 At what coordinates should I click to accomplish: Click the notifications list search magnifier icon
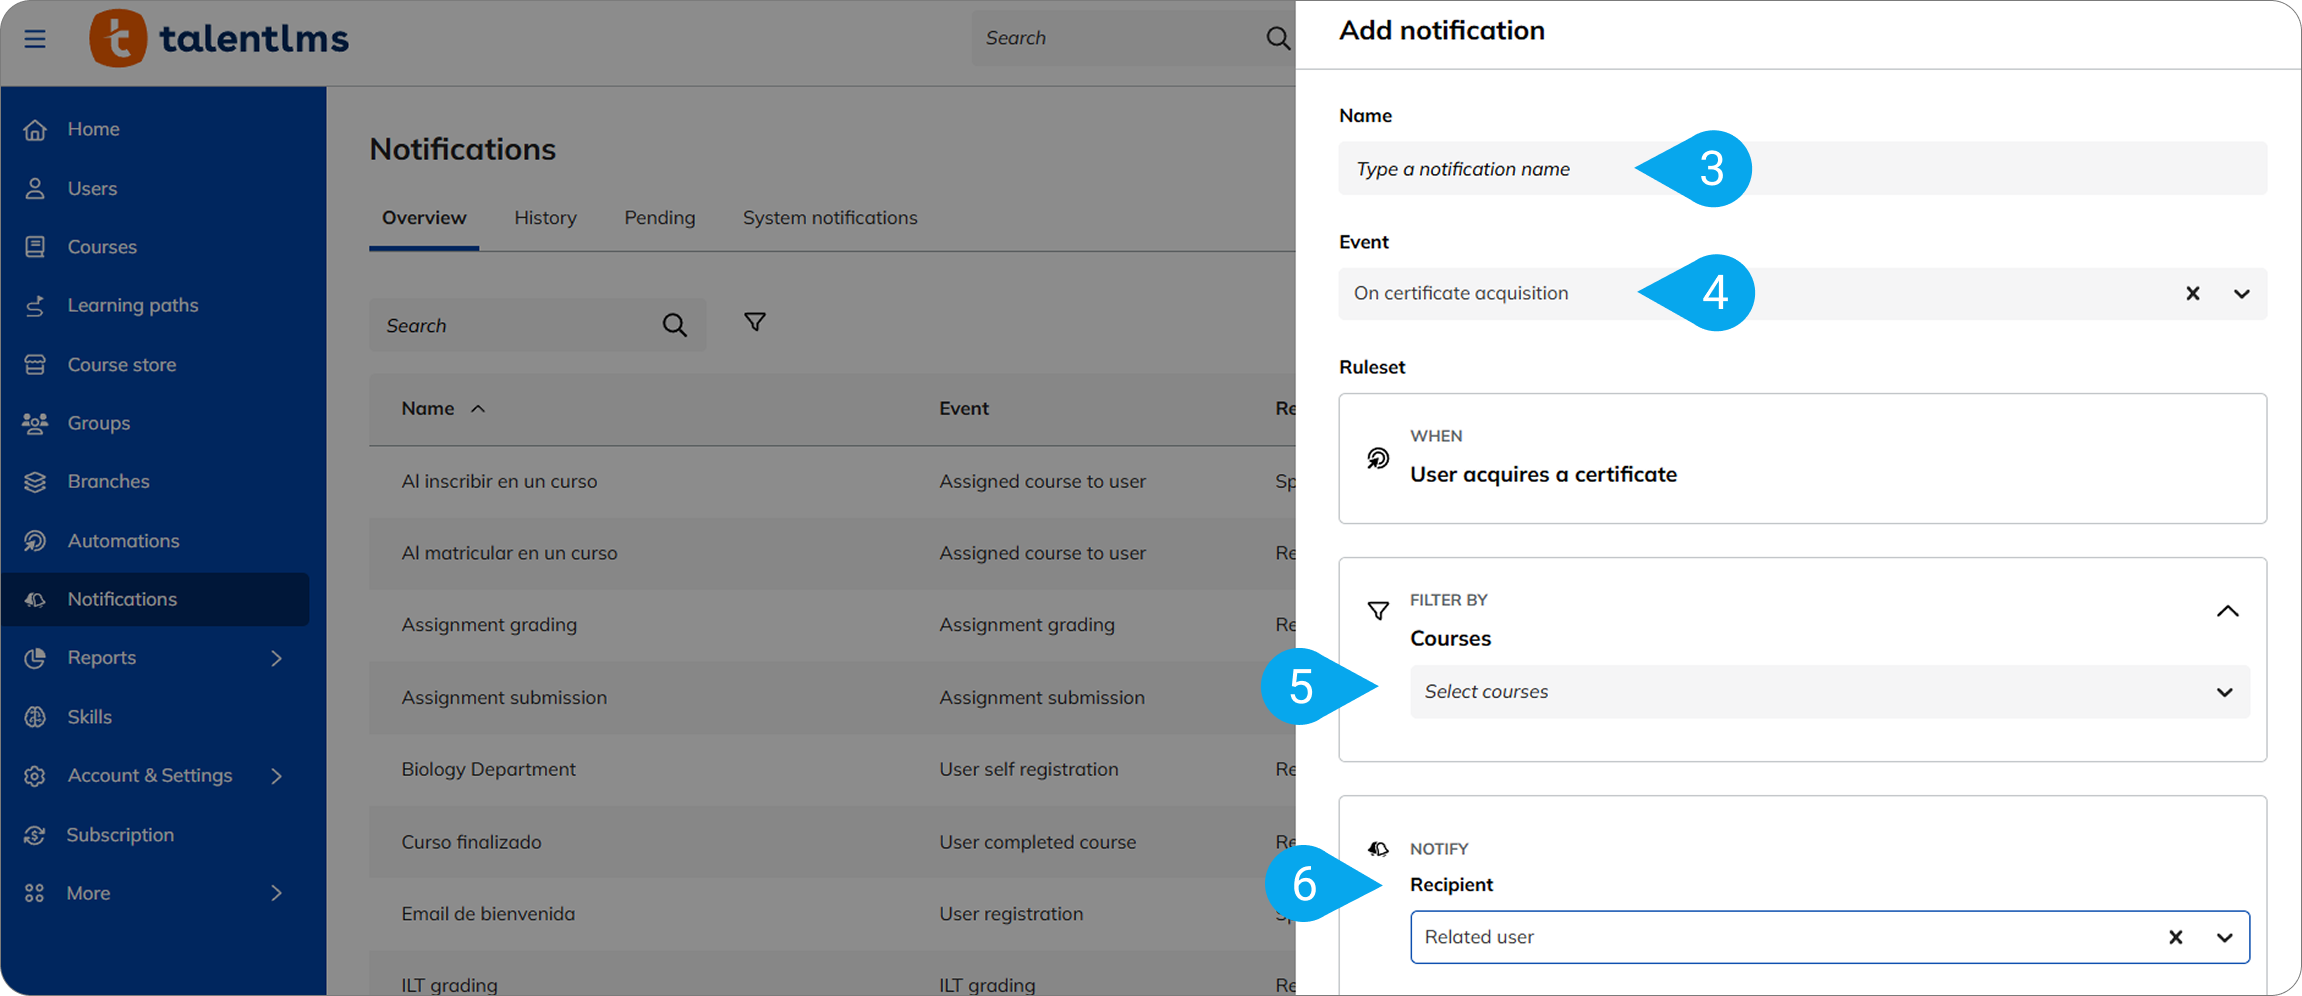tap(675, 325)
